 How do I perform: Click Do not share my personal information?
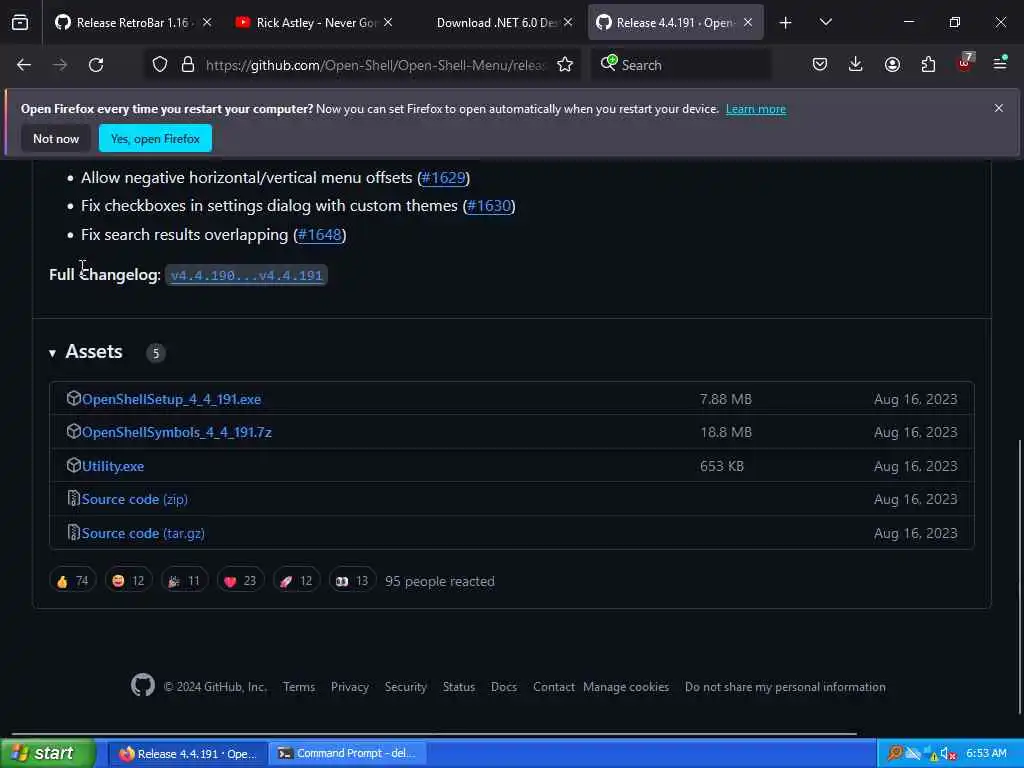(785, 686)
